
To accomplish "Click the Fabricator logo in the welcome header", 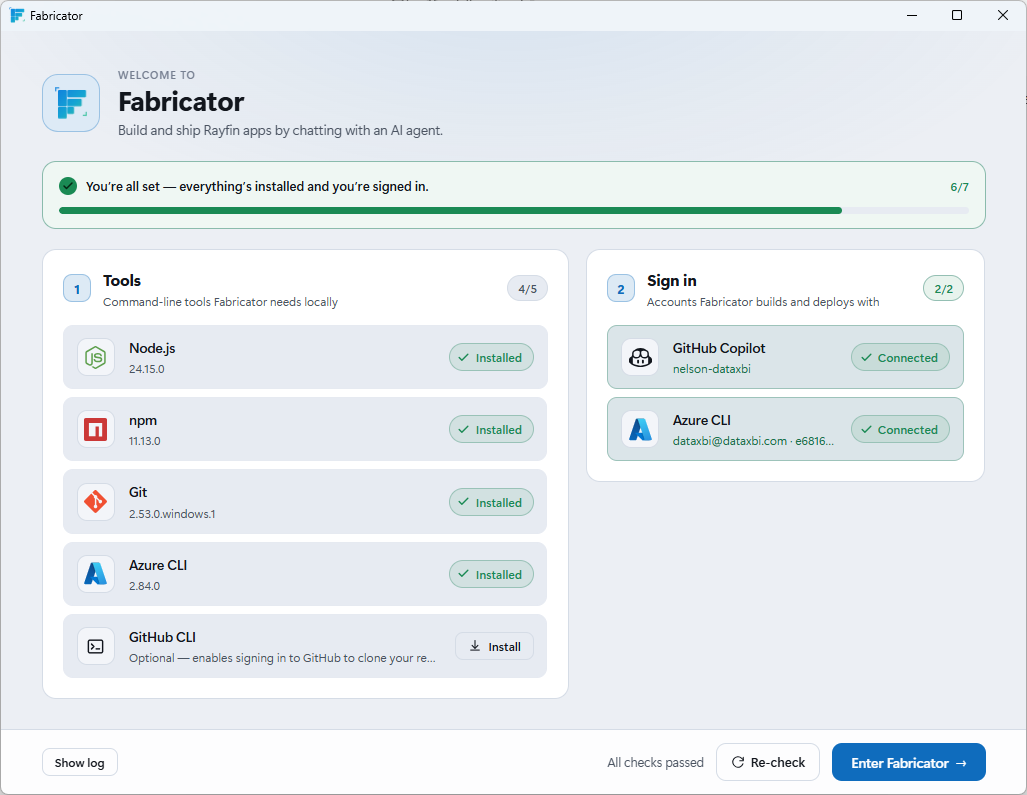I will (x=71, y=103).
